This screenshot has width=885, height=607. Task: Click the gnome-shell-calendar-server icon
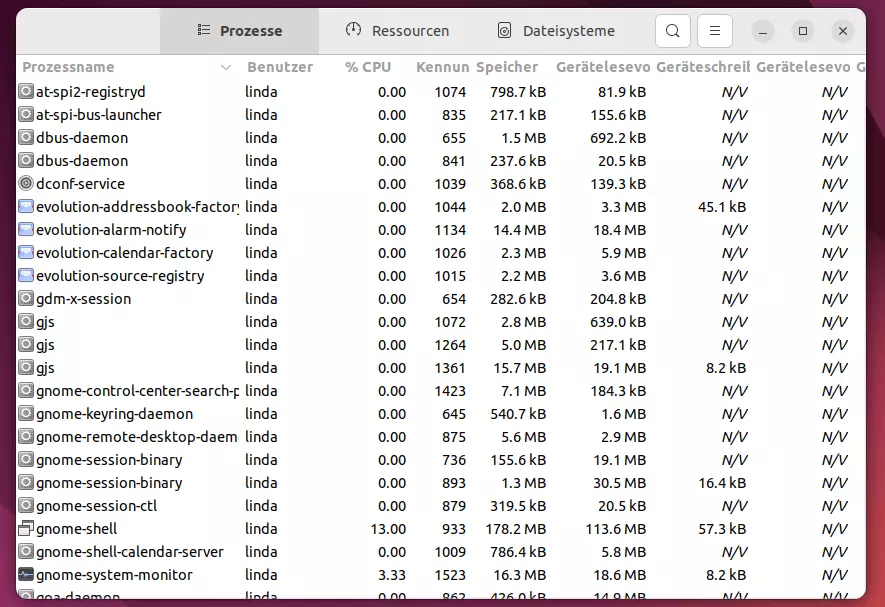point(26,552)
